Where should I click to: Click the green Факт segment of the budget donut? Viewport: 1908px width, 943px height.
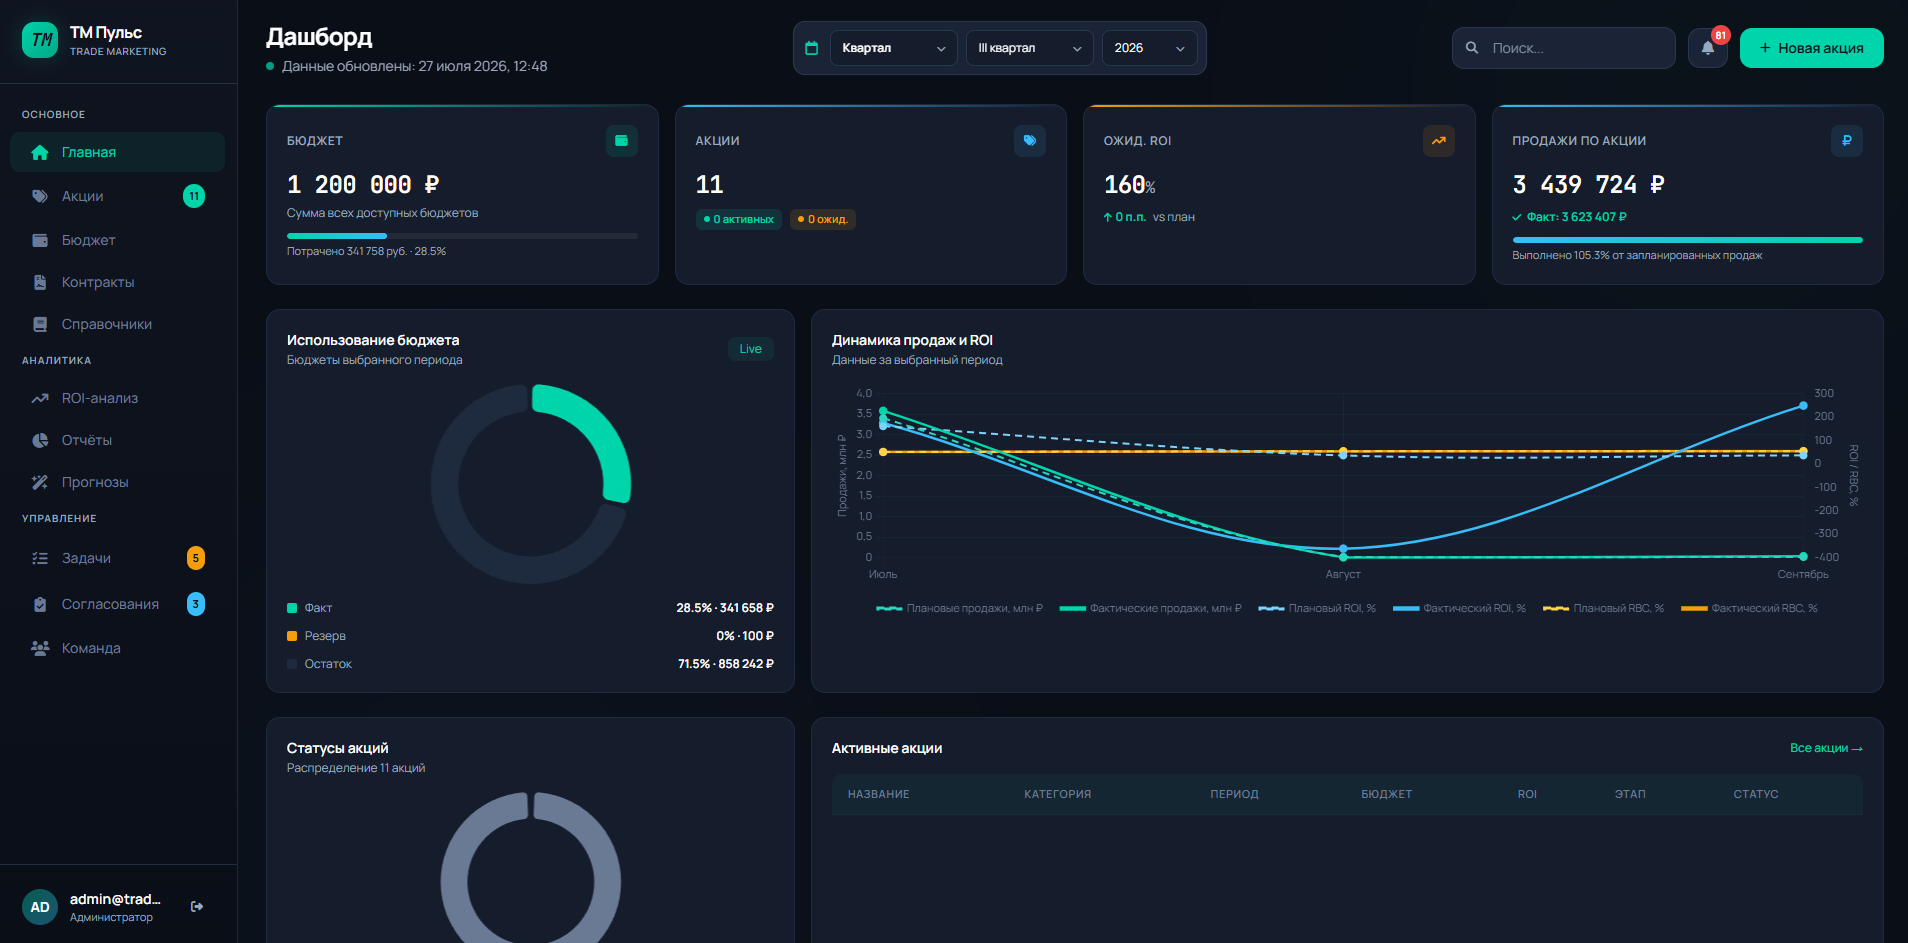point(603,430)
